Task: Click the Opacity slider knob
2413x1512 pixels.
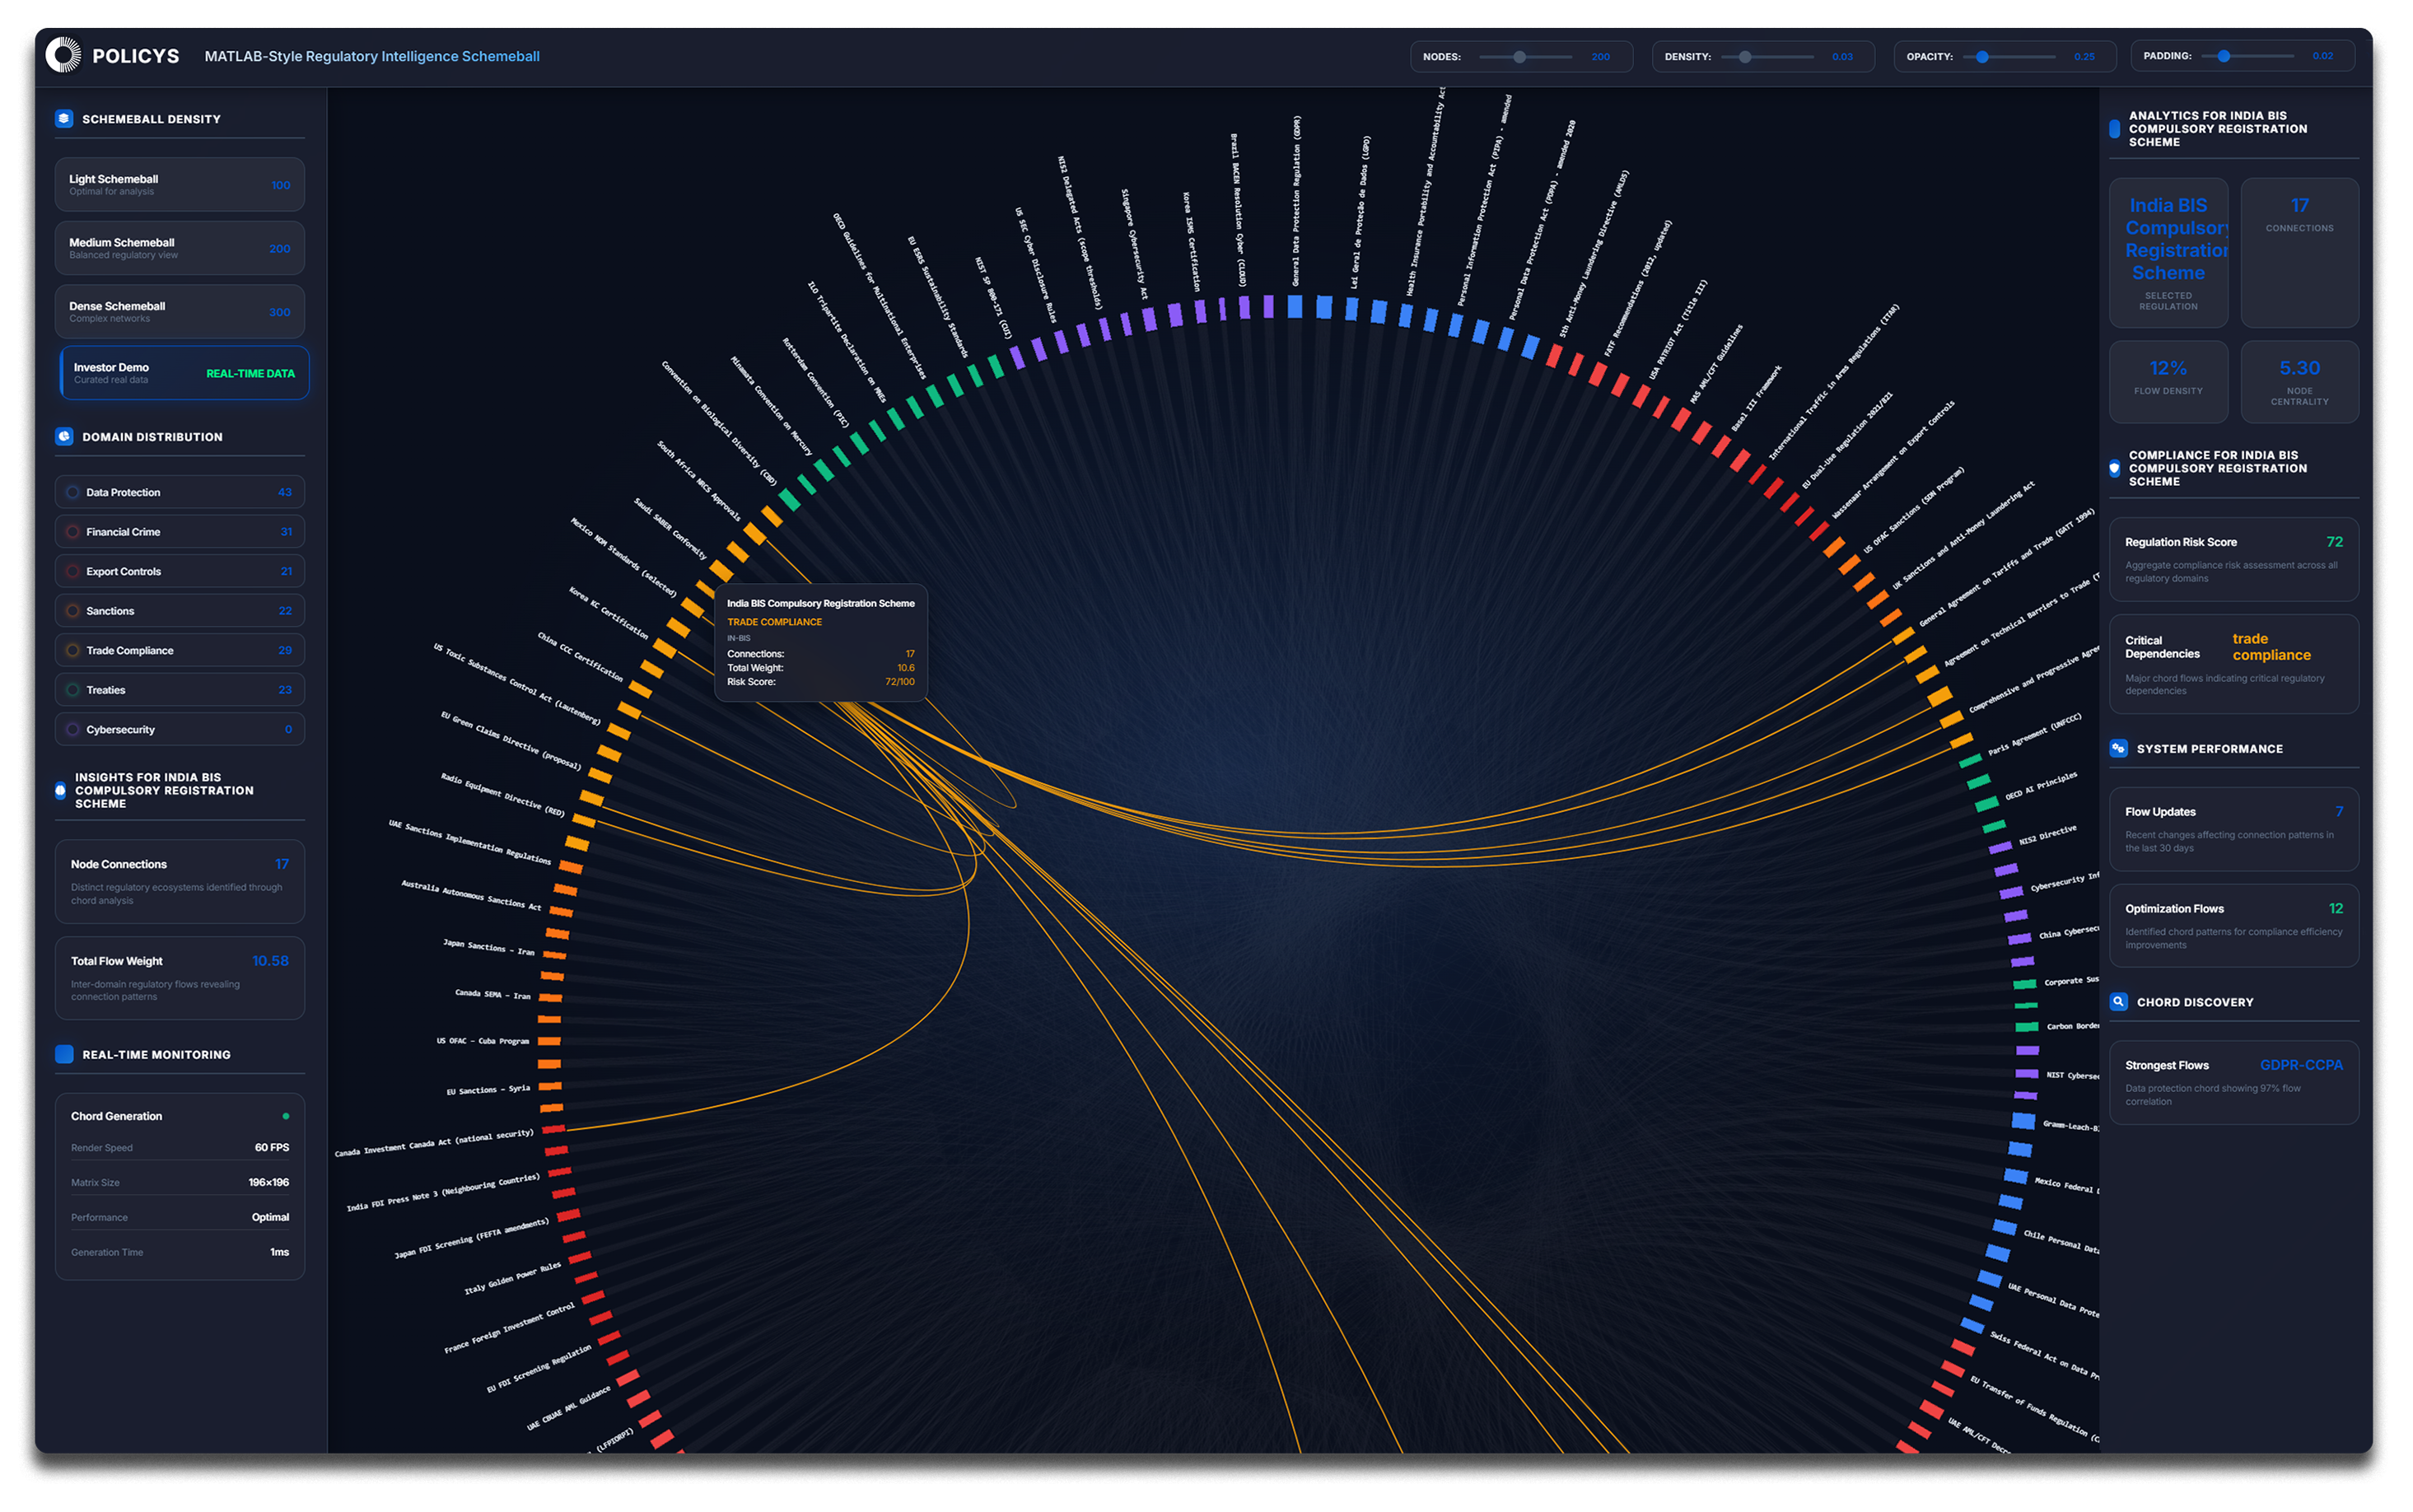Action: (x=1982, y=57)
